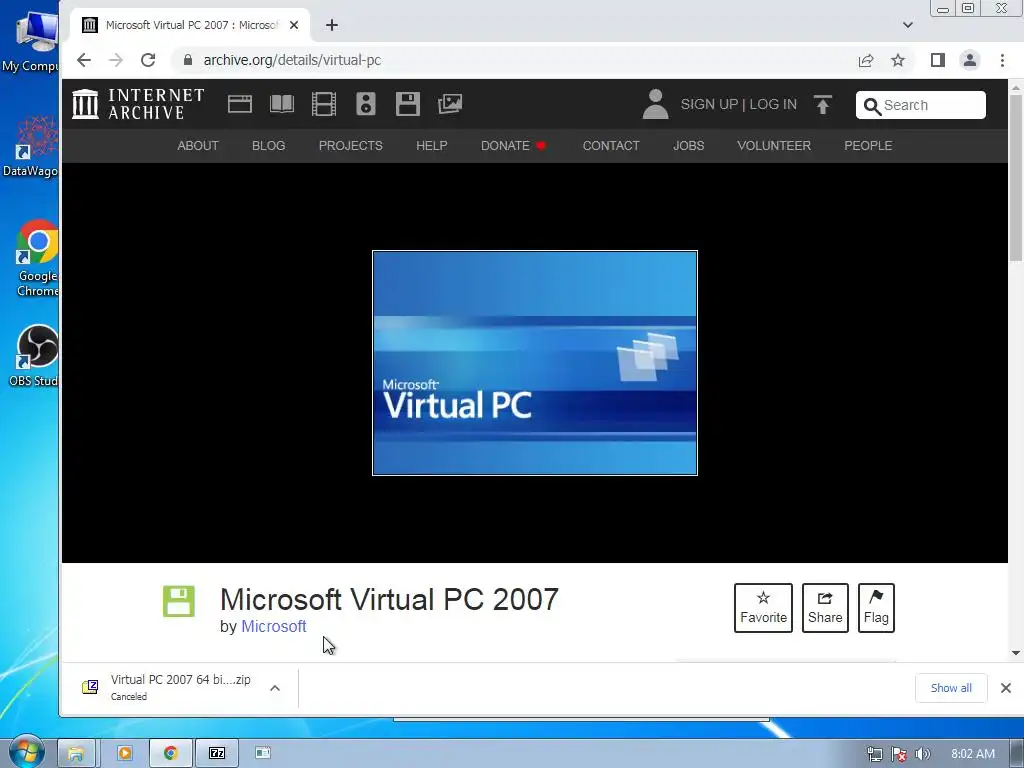Image resolution: width=1024 pixels, height=768 pixels.
Task: Select the Microsoft Virtual PC 2007 browser tab
Action: pyautogui.click(x=189, y=25)
